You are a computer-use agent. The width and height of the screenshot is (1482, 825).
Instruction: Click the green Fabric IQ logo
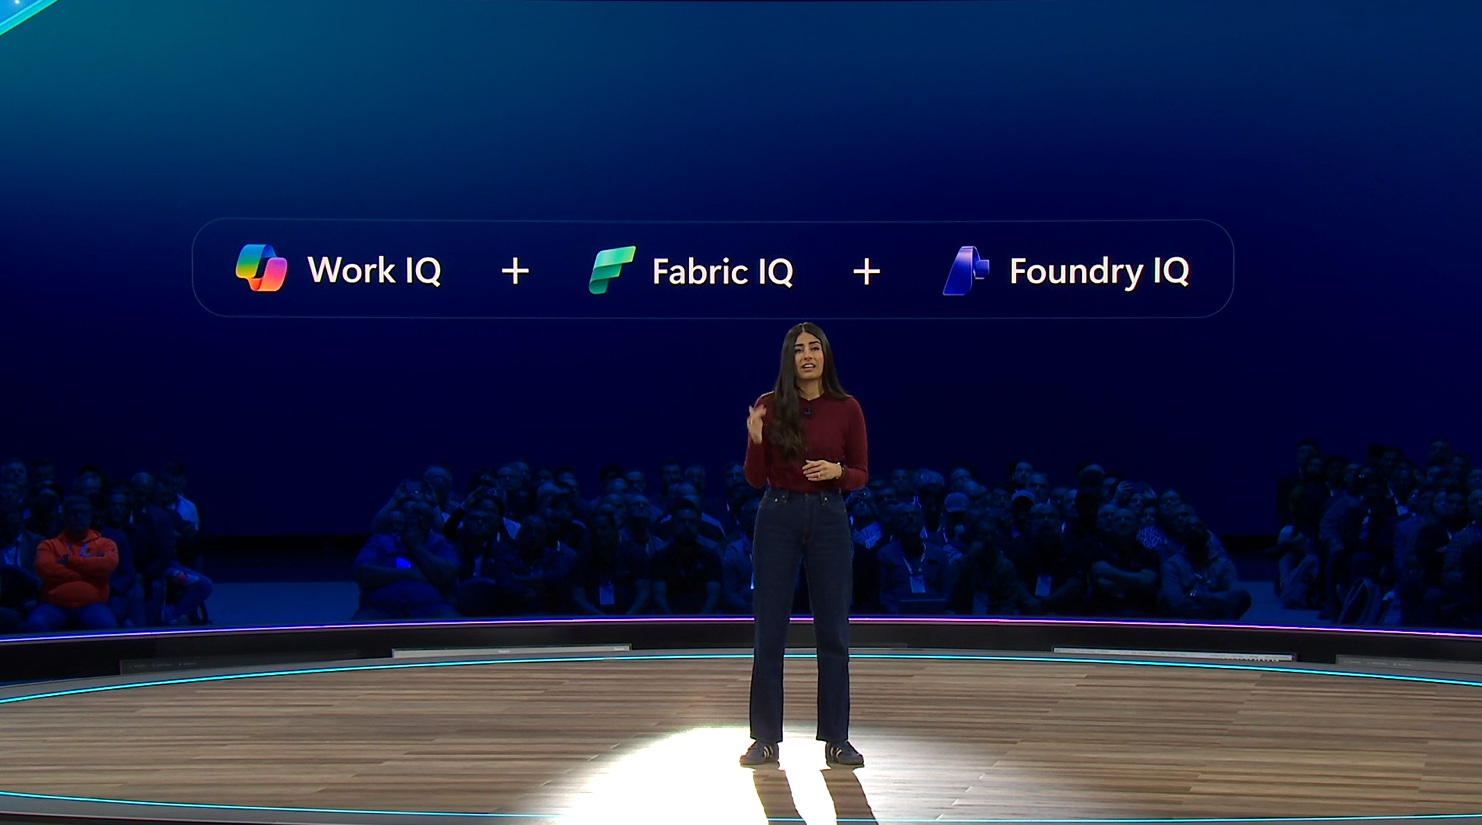pos(612,270)
